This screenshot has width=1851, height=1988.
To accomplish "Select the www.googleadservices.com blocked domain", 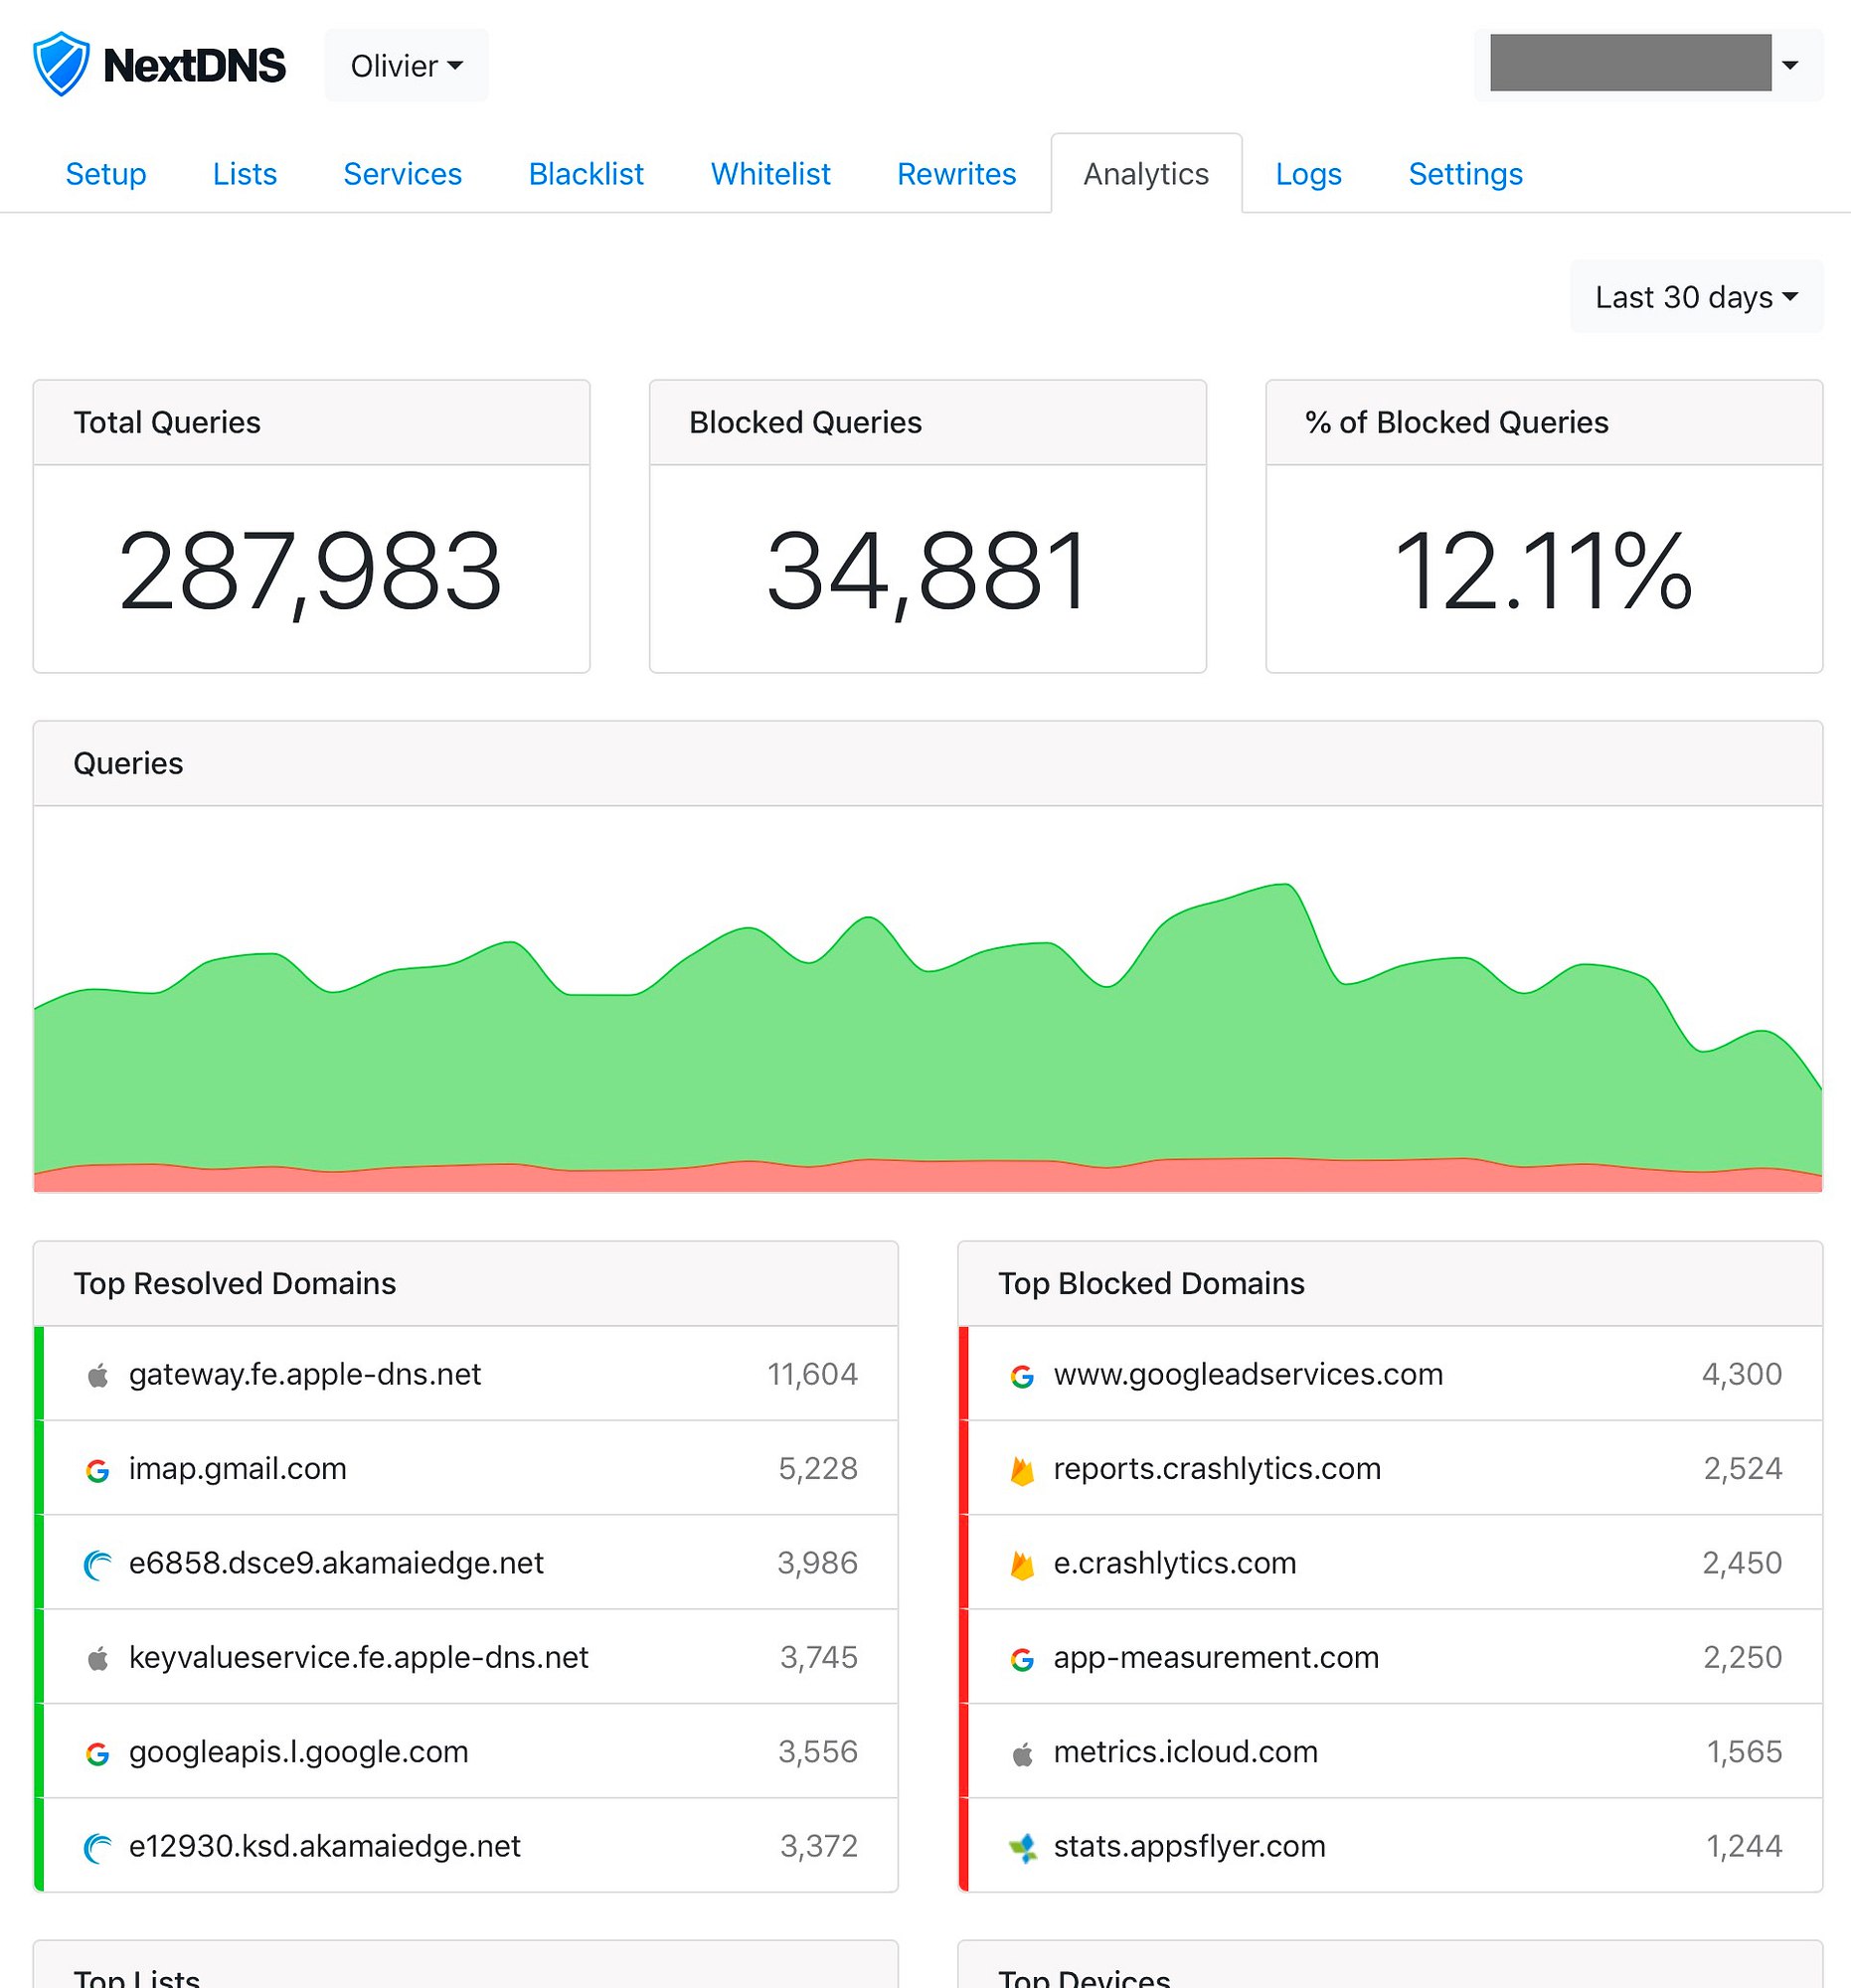I will (x=1248, y=1374).
